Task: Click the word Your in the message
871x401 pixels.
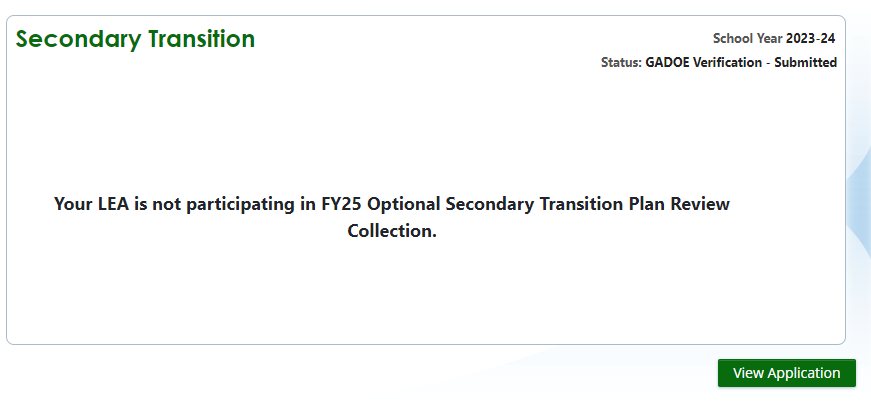Action: 72,204
